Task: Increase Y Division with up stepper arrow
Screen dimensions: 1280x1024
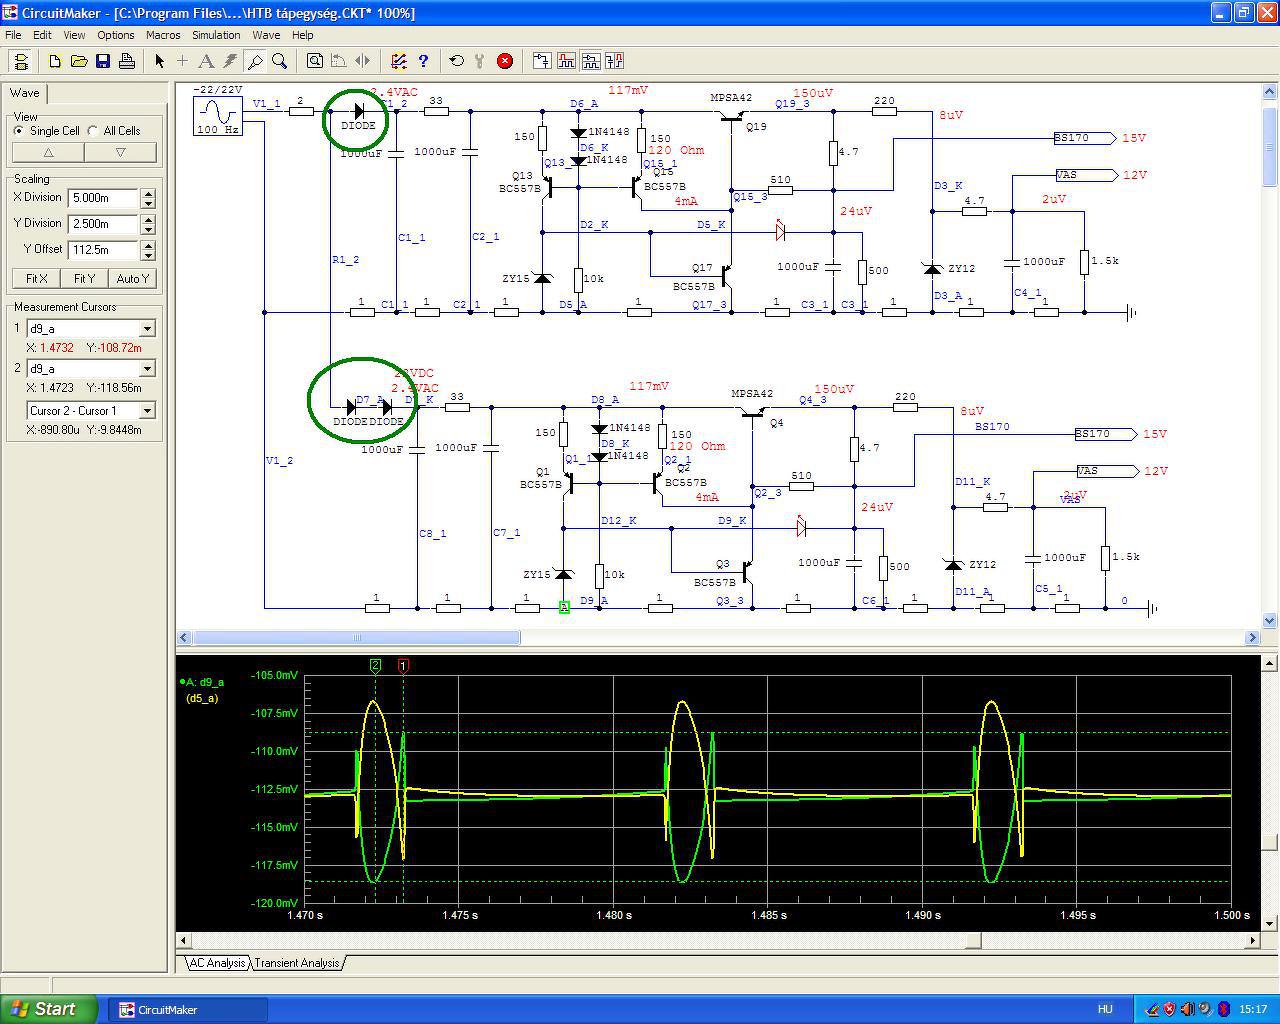Action: coord(148,219)
